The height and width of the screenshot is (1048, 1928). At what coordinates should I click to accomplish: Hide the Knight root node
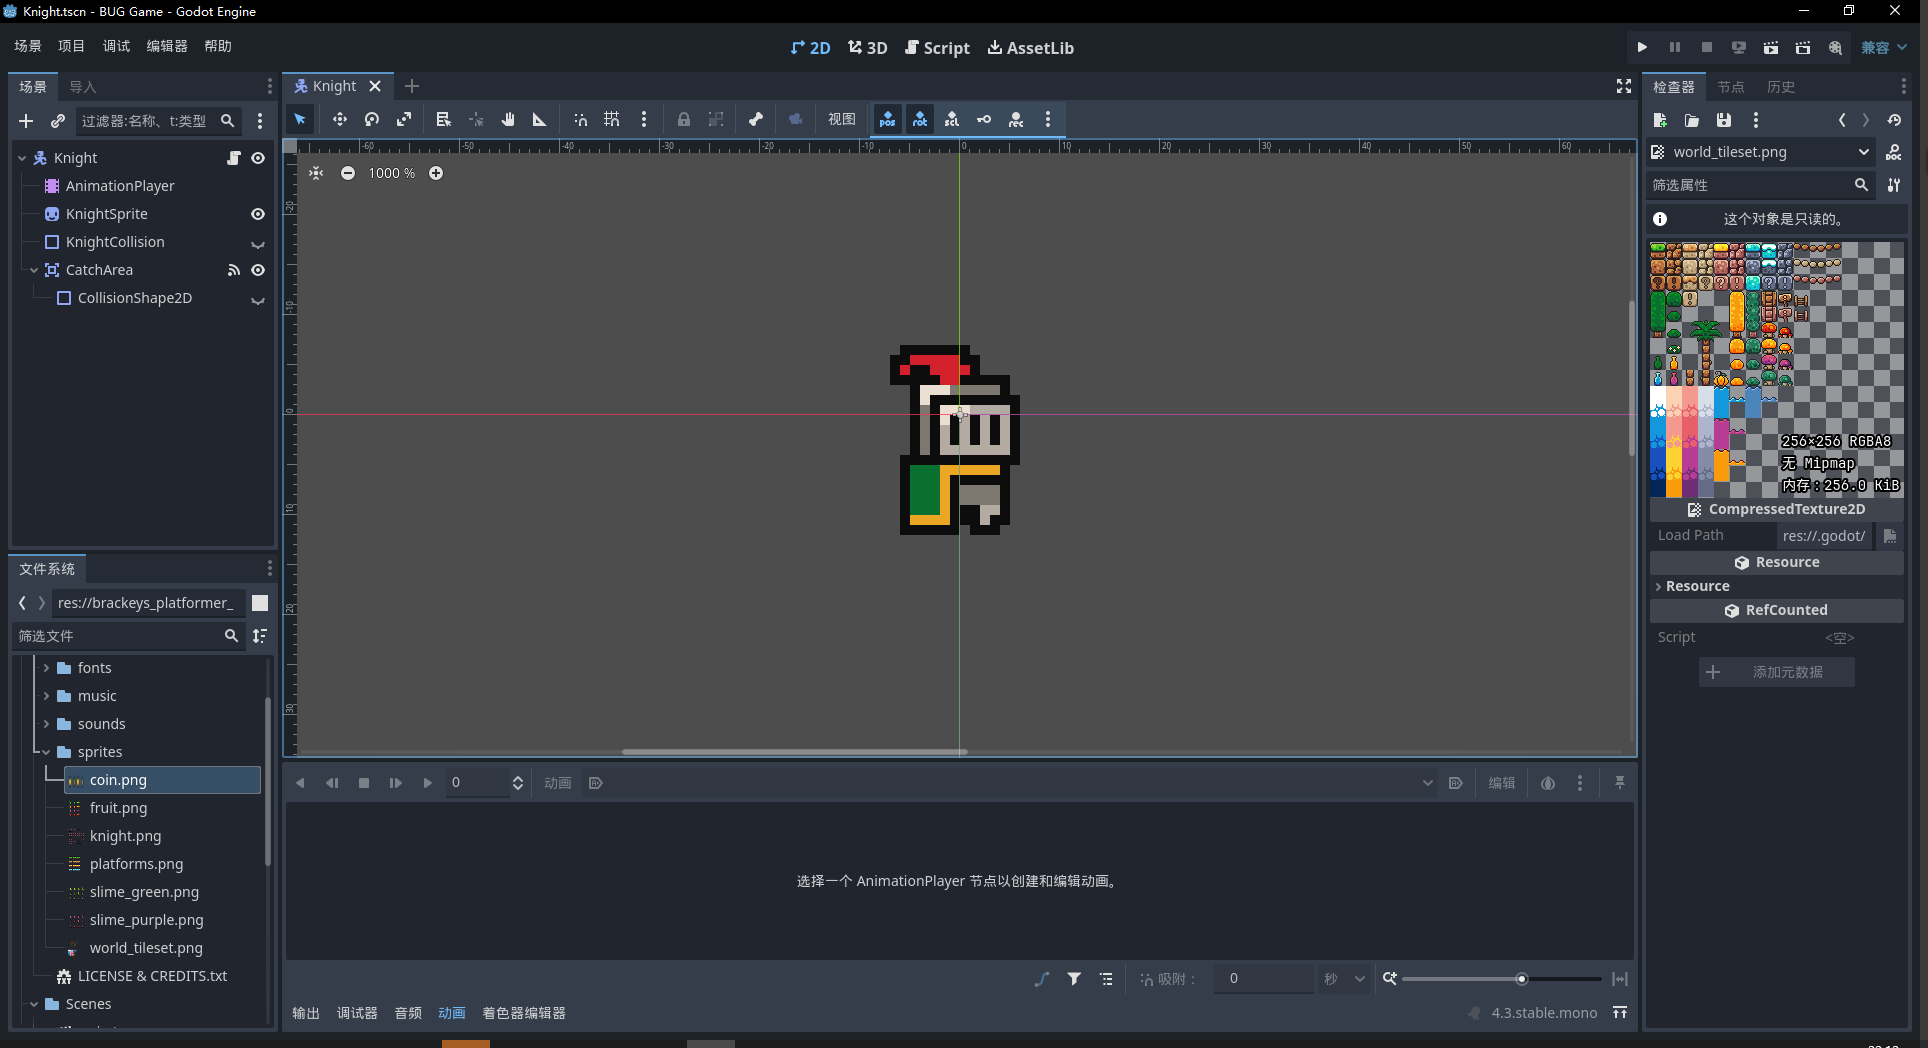258,158
